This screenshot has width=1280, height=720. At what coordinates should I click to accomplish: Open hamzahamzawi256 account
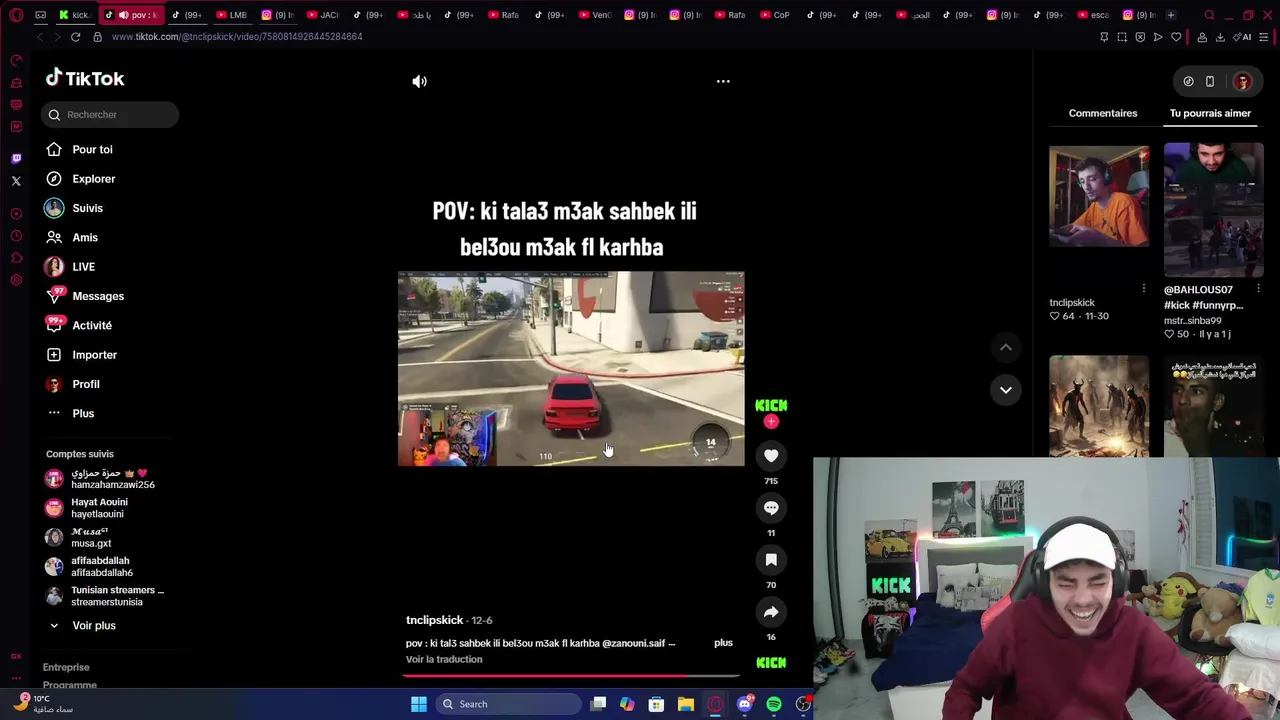pos(100,479)
